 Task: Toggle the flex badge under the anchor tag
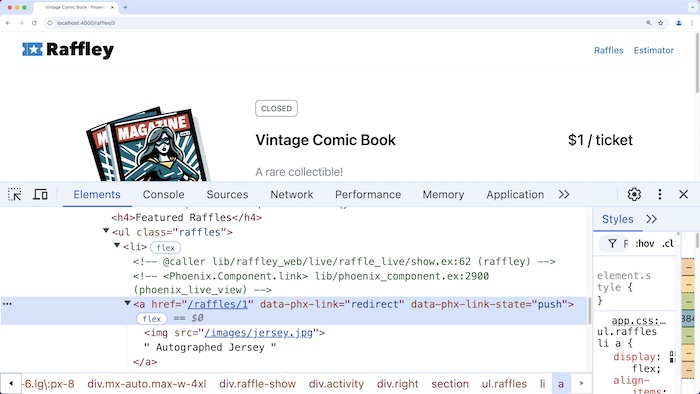click(151, 319)
